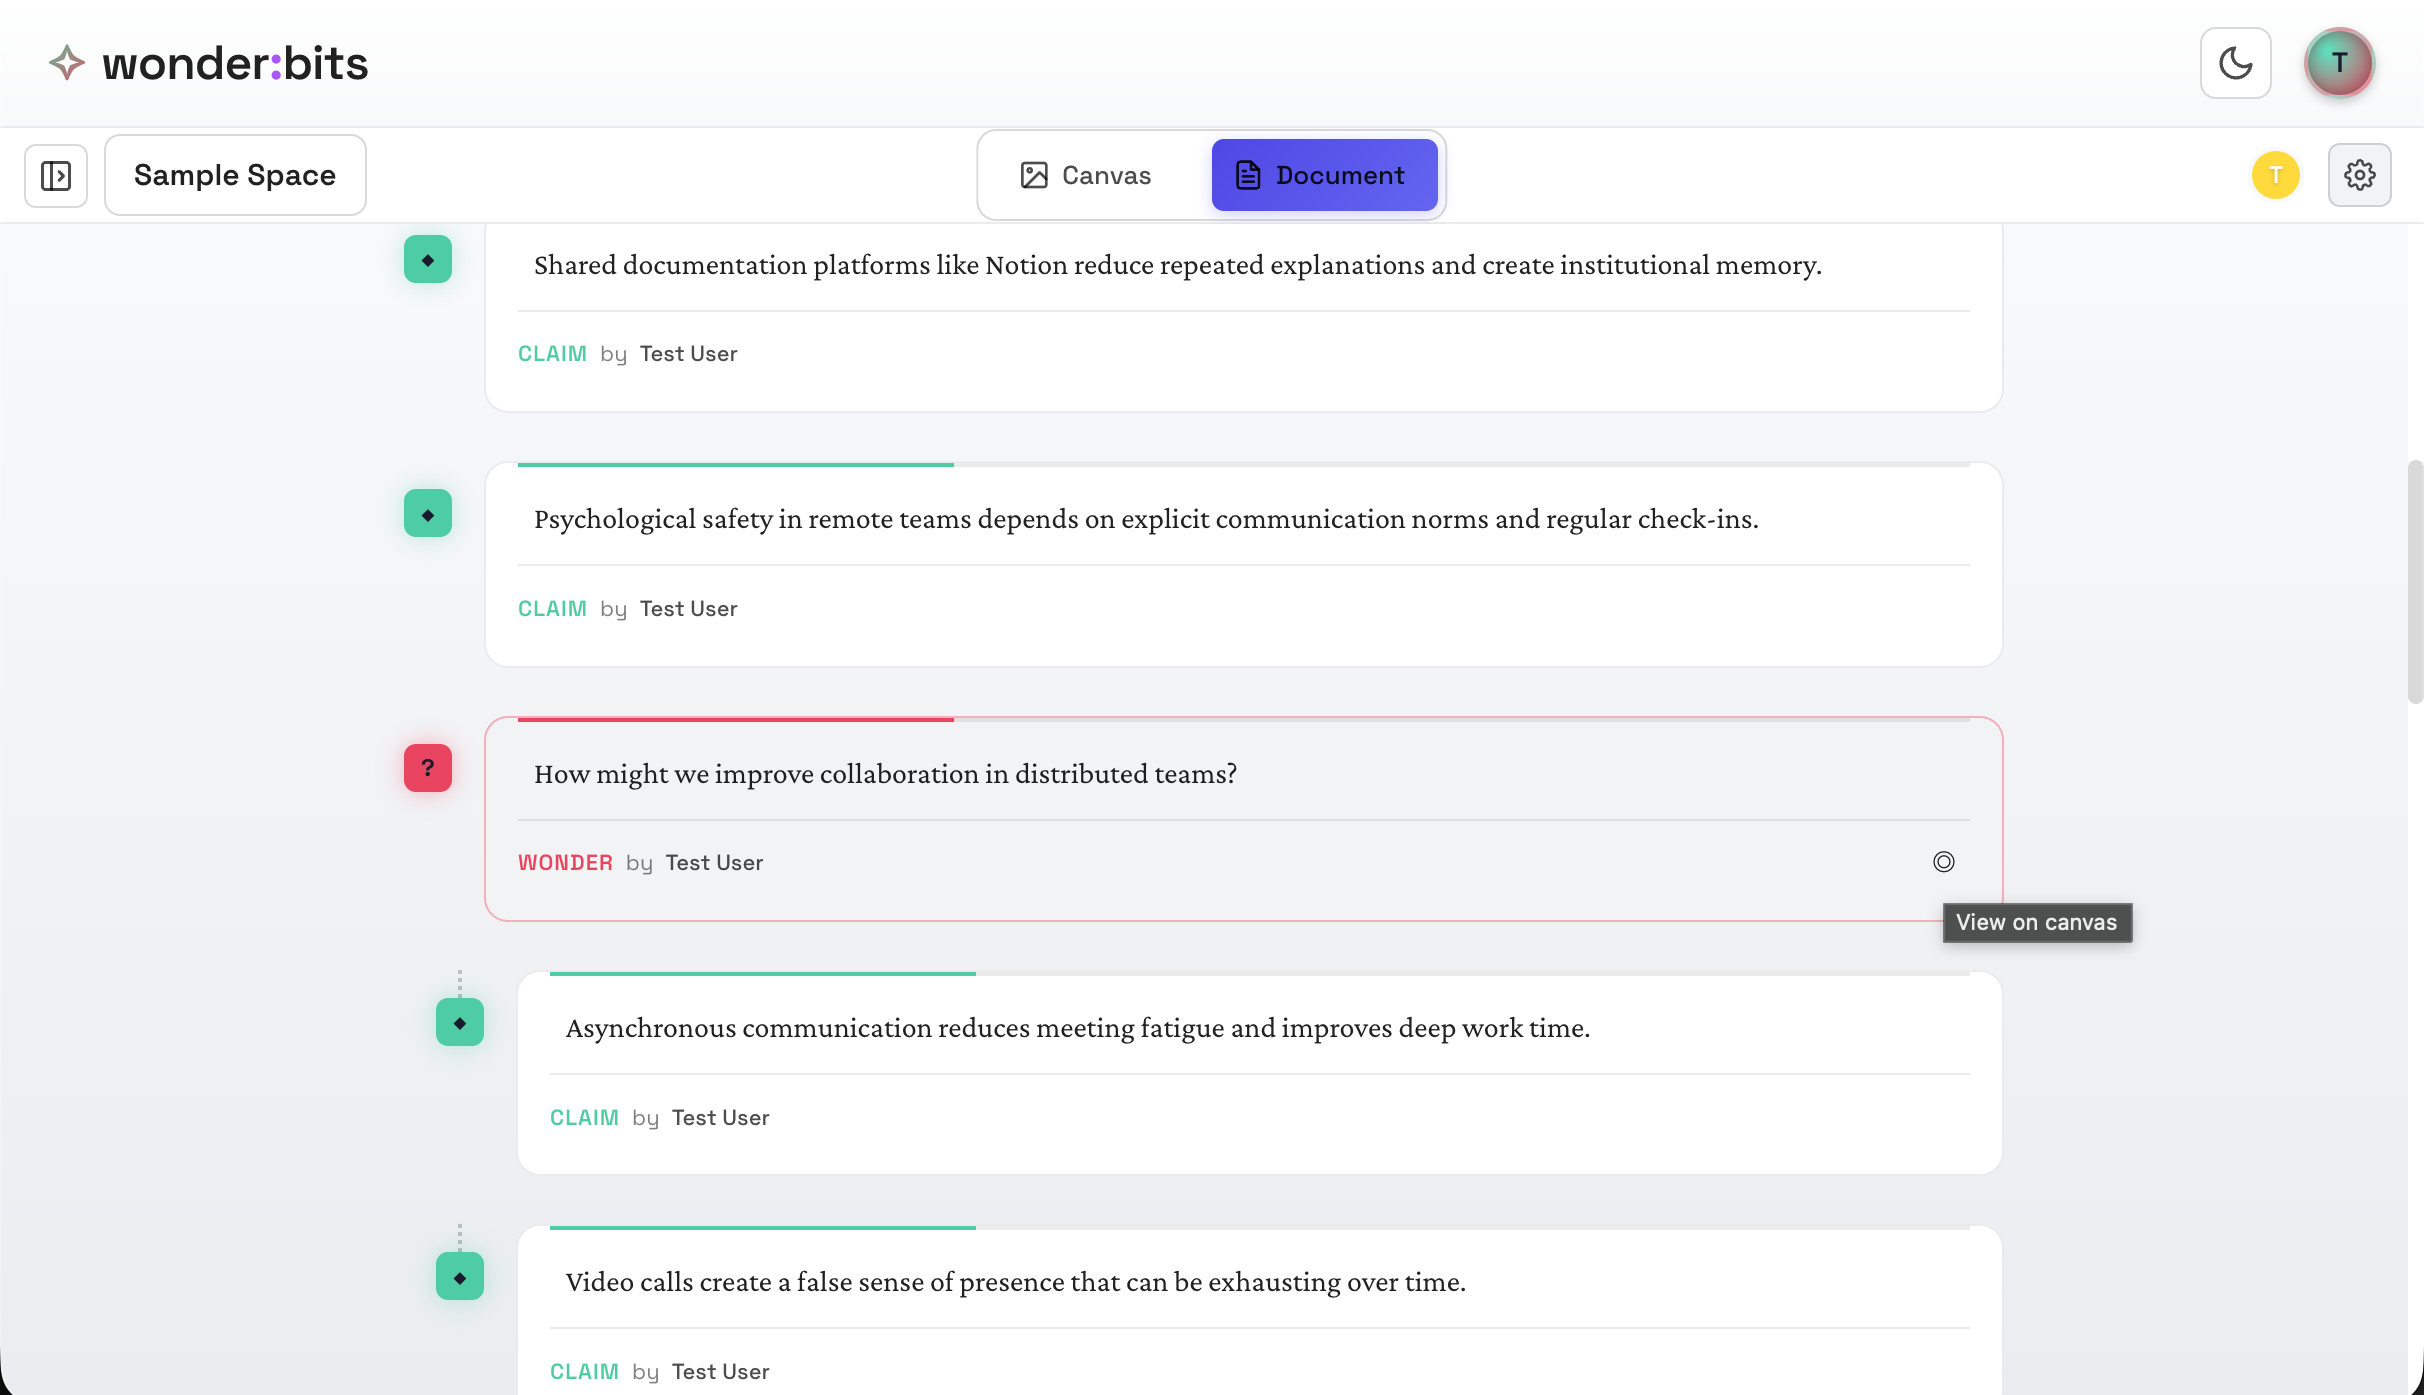Click red progress bar atop Wonder card
Viewport: 2424px width, 1395px height.
pos(736,719)
